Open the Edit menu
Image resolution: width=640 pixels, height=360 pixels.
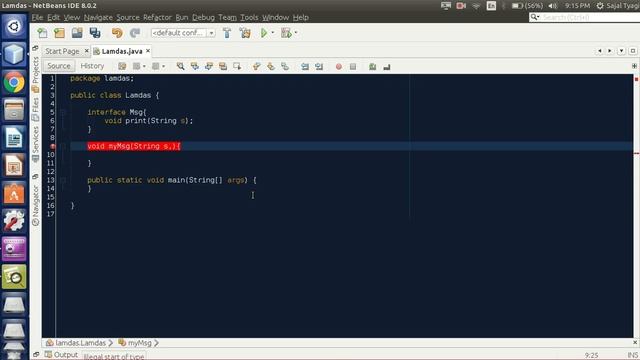pos(53,17)
